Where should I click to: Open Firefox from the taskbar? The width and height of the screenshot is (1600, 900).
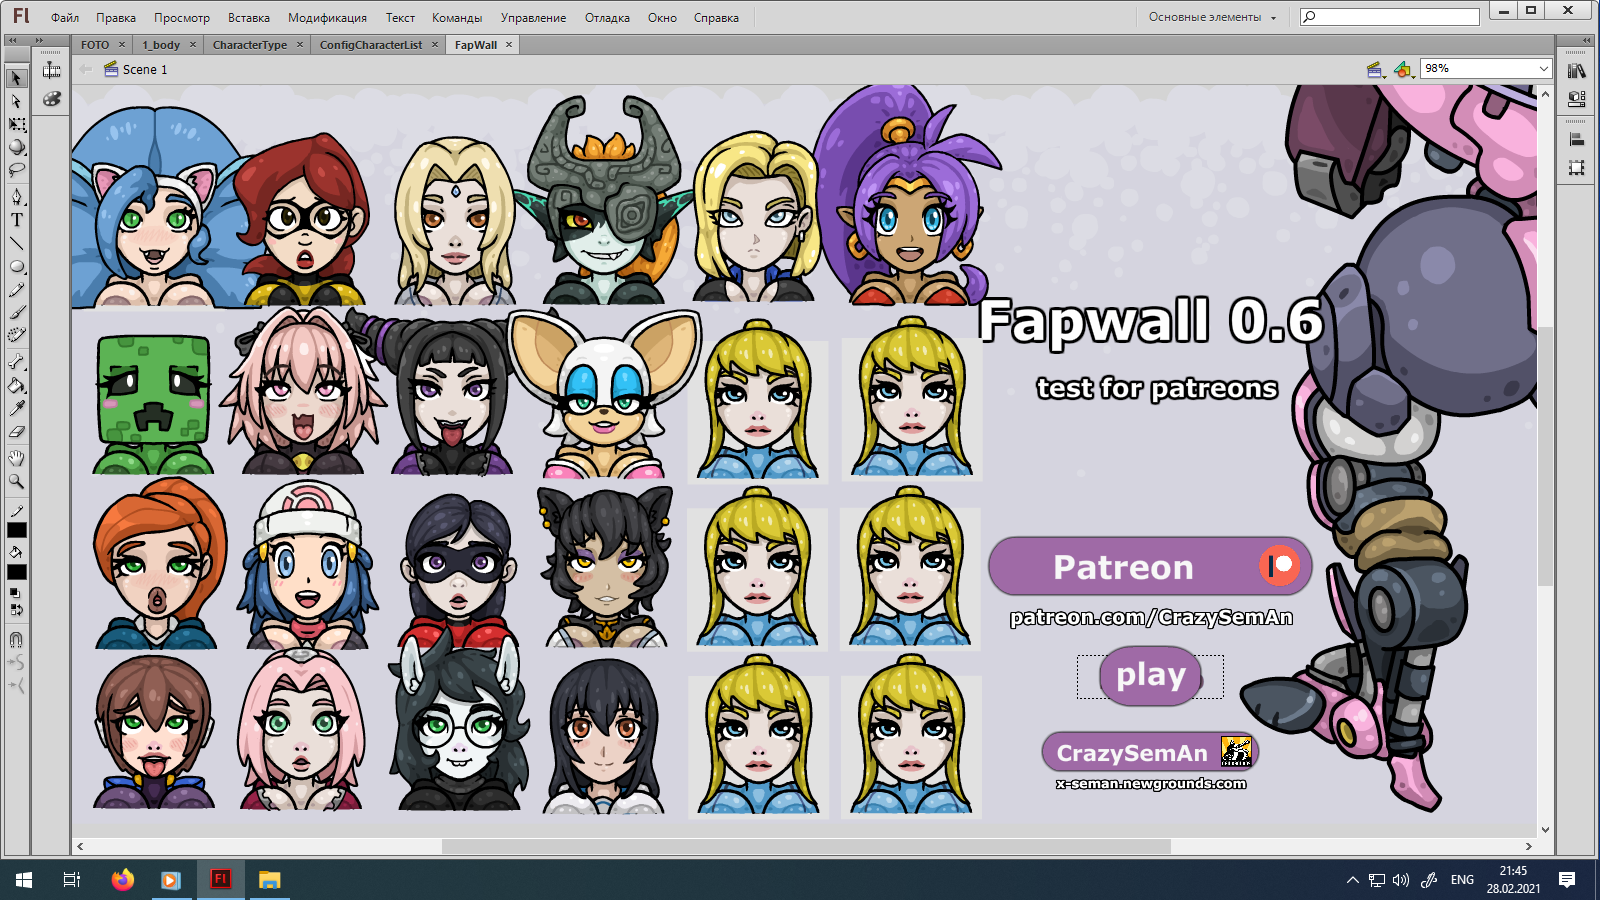click(122, 879)
